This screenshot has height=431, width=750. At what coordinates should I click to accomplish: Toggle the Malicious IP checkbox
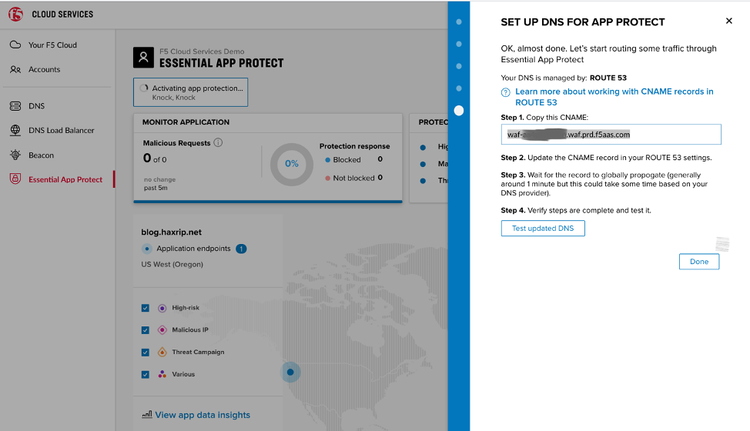[145, 330]
